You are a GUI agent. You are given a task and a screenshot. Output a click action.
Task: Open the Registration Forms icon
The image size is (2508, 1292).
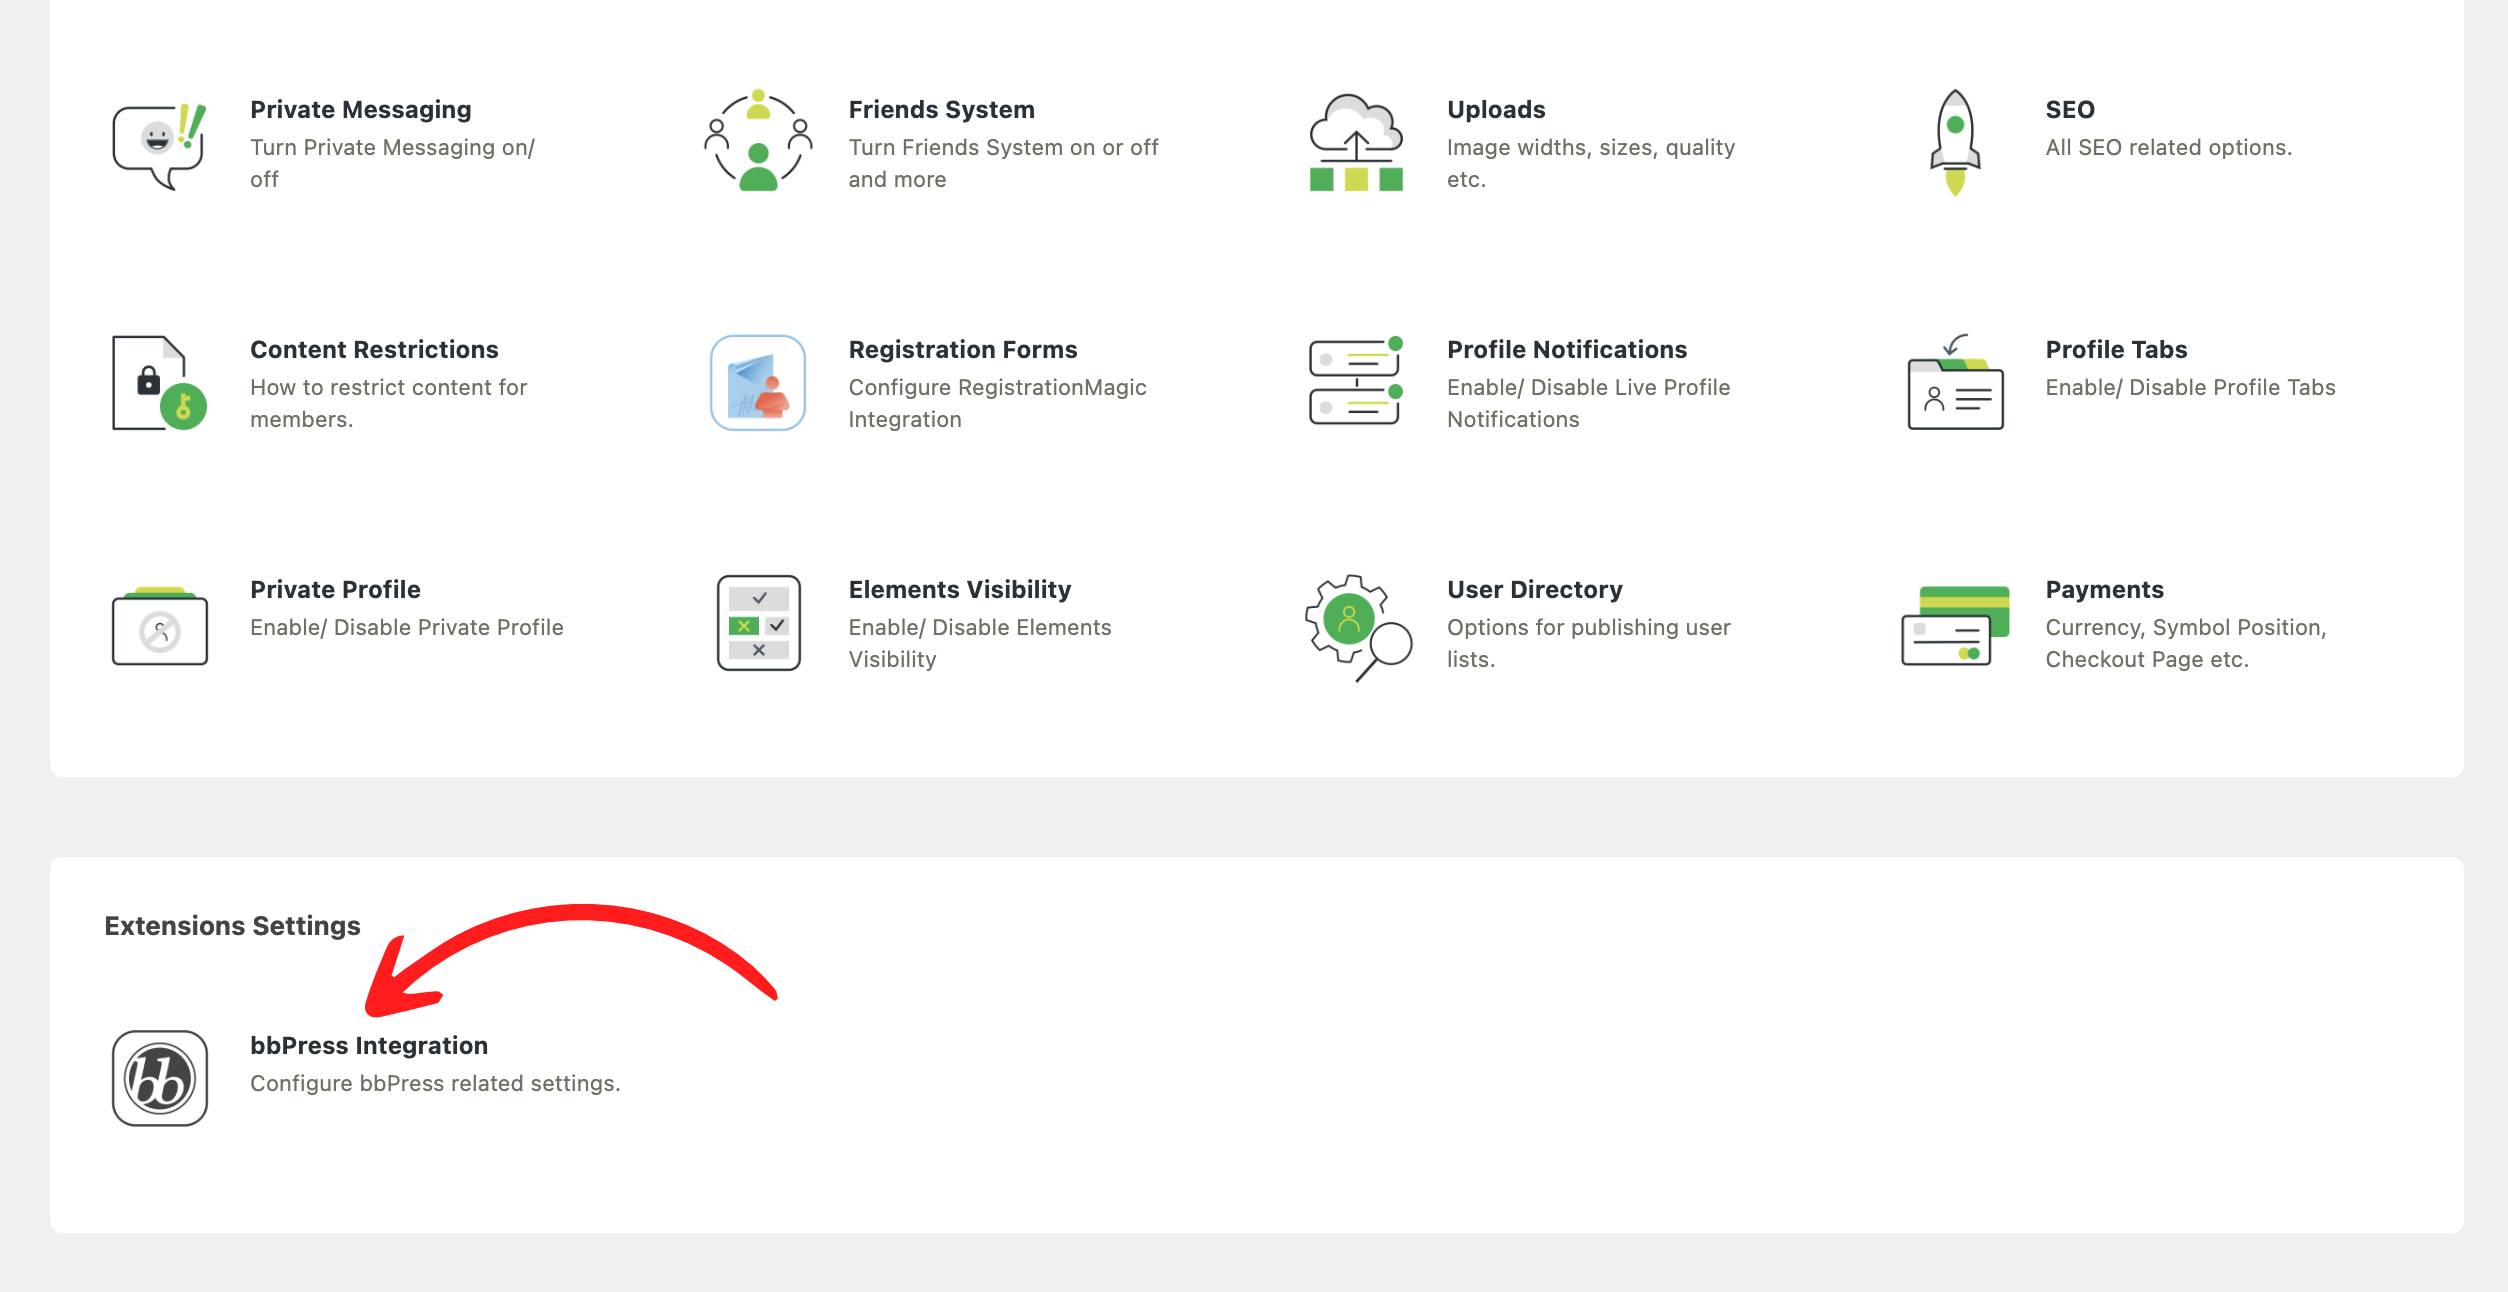(757, 383)
